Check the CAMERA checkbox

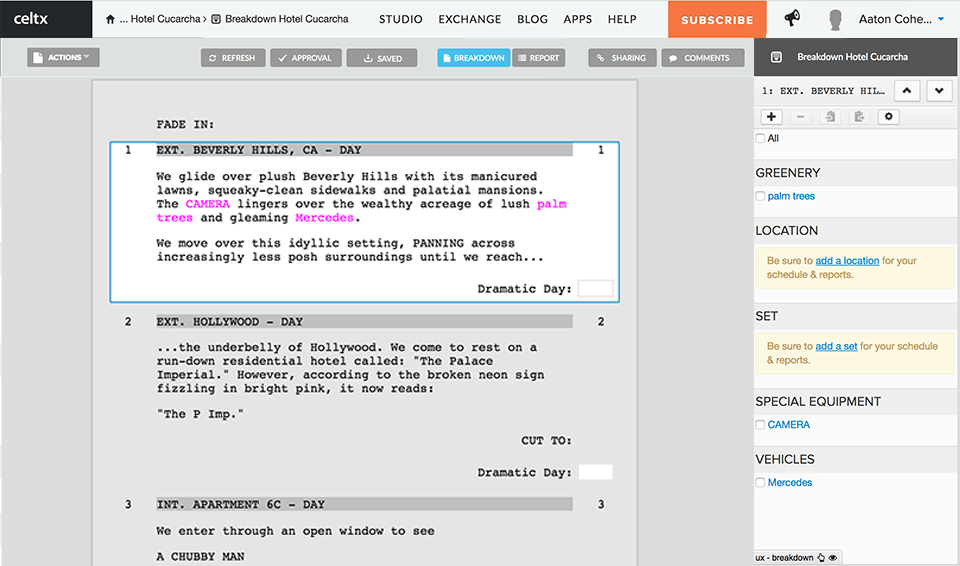click(760, 424)
